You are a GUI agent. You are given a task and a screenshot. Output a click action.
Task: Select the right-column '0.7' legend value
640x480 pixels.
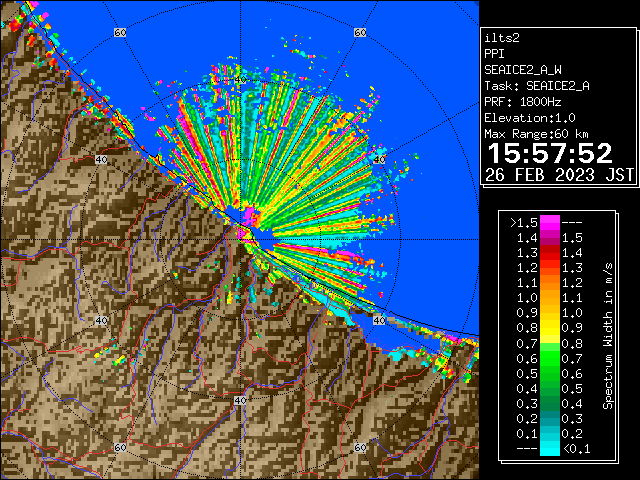[x=572, y=358]
